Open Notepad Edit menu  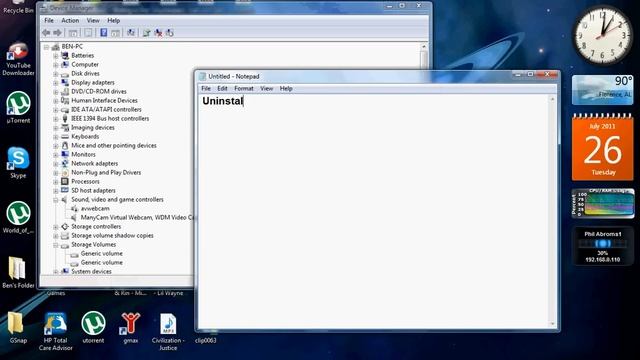222,89
